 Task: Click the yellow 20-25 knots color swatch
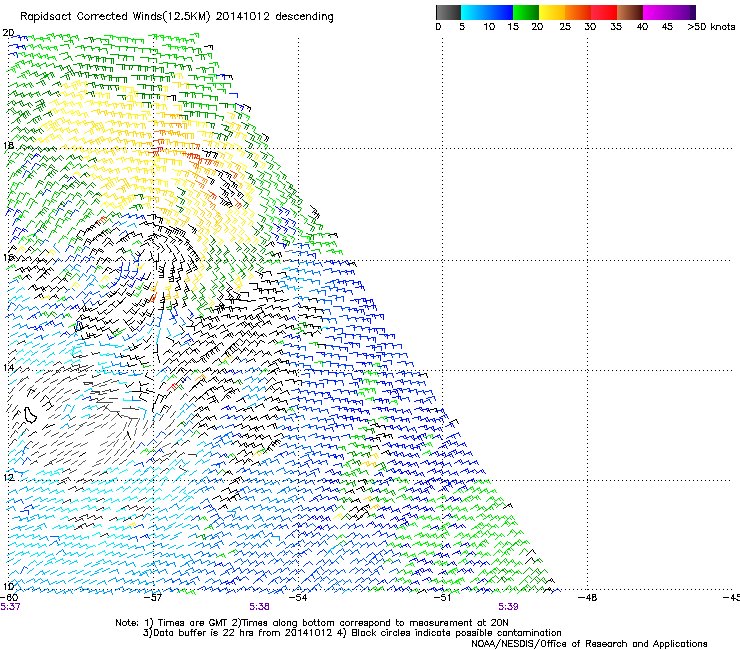(552, 12)
